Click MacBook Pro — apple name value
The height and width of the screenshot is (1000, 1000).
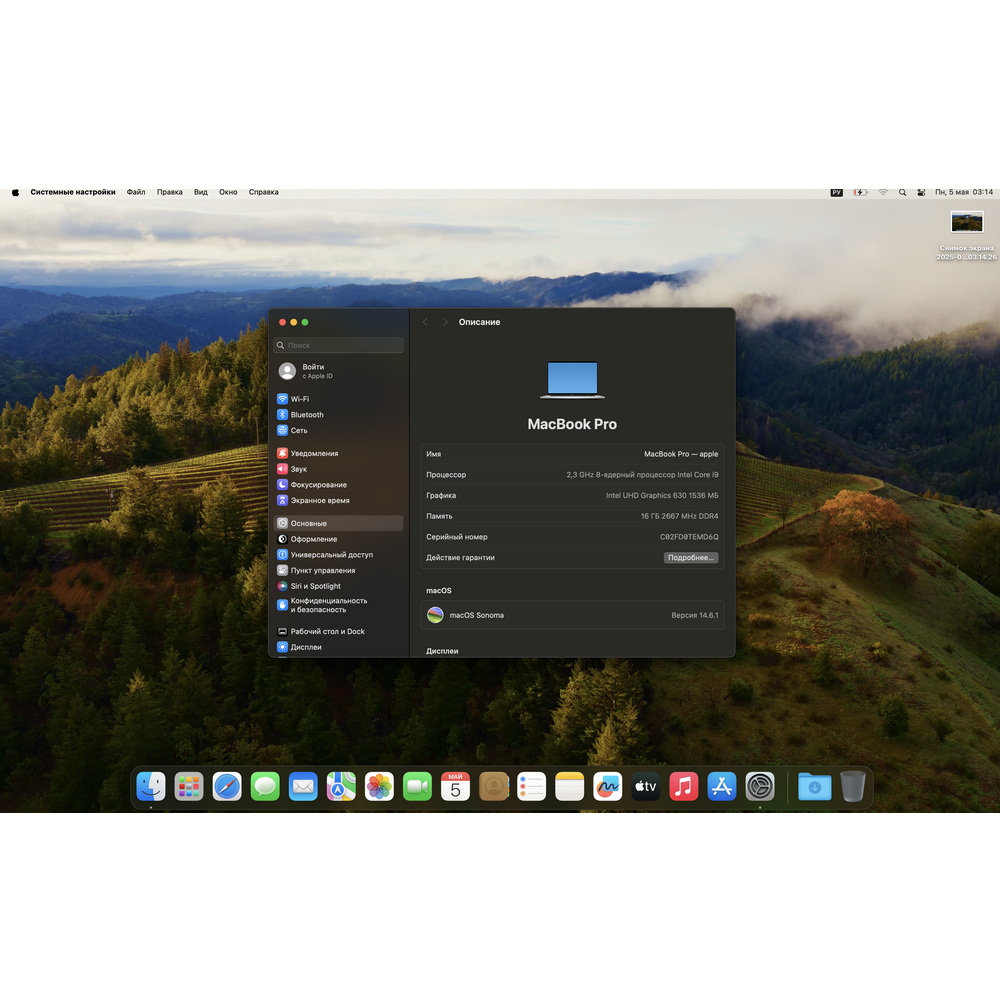680,454
